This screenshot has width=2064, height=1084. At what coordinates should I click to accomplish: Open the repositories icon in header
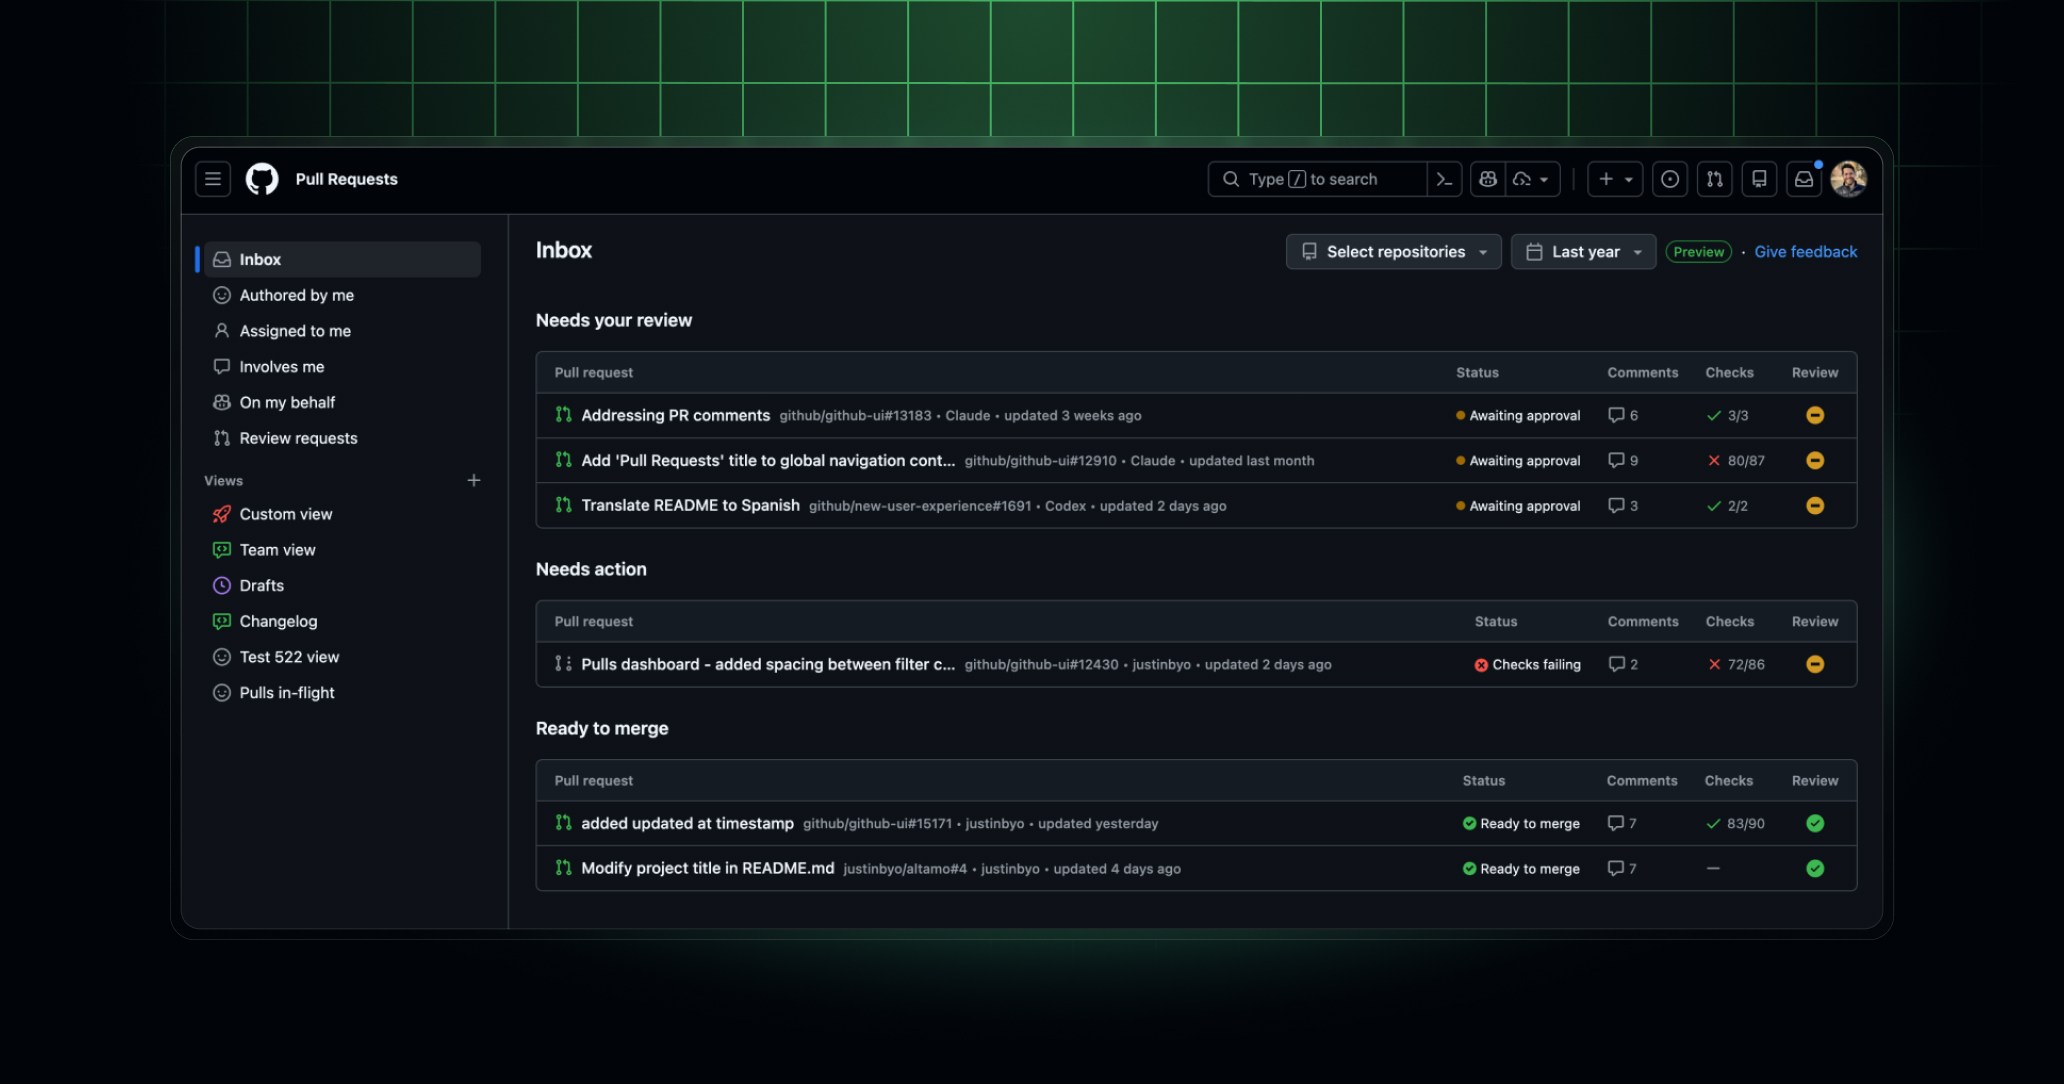pyautogui.click(x=1759, y=179)
